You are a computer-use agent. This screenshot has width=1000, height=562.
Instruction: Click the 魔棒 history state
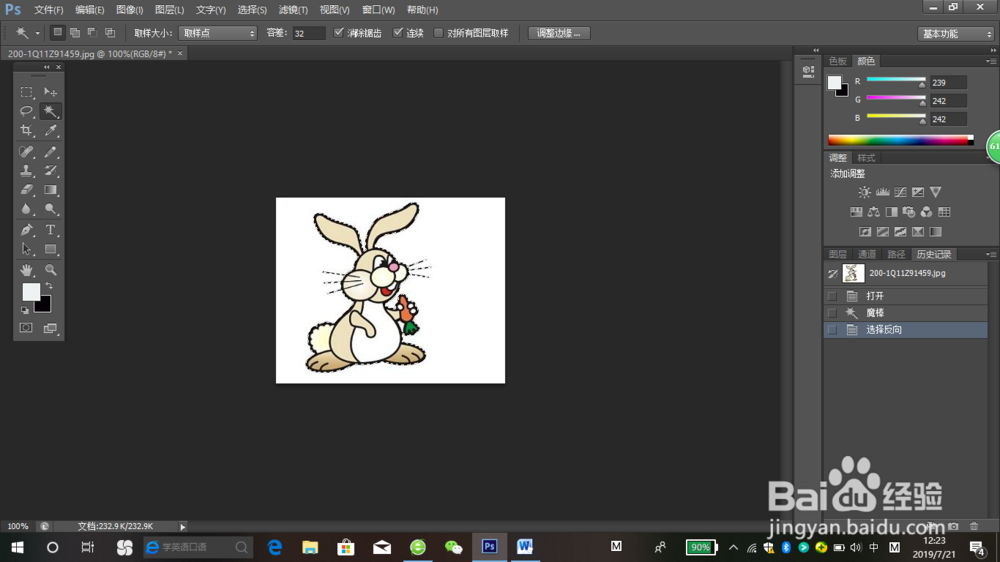coord(875,313)
